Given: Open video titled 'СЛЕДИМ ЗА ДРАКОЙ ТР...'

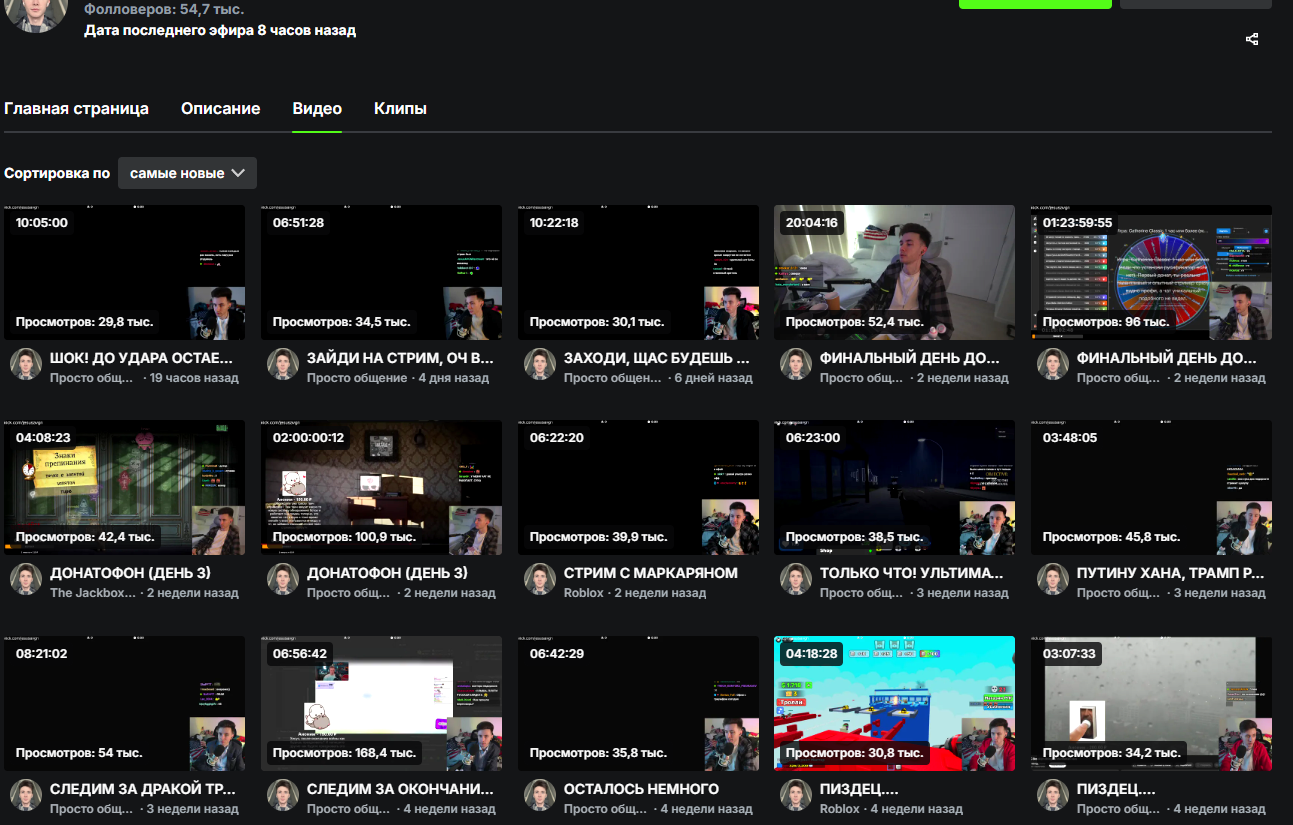Looking at the screenshot, I should (143, 789).
